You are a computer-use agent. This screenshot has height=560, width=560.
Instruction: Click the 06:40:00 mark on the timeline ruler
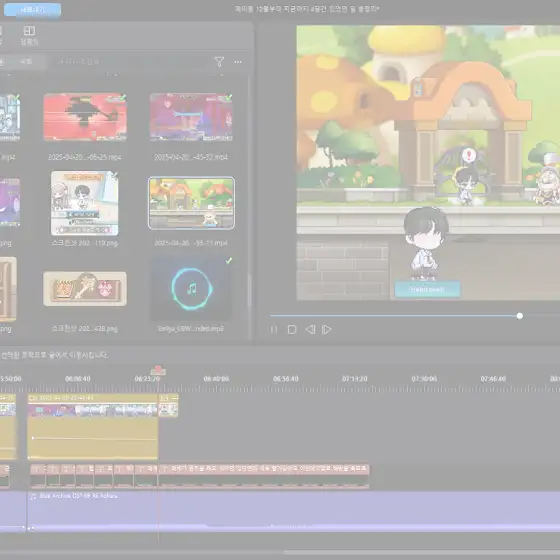point(216,379)
